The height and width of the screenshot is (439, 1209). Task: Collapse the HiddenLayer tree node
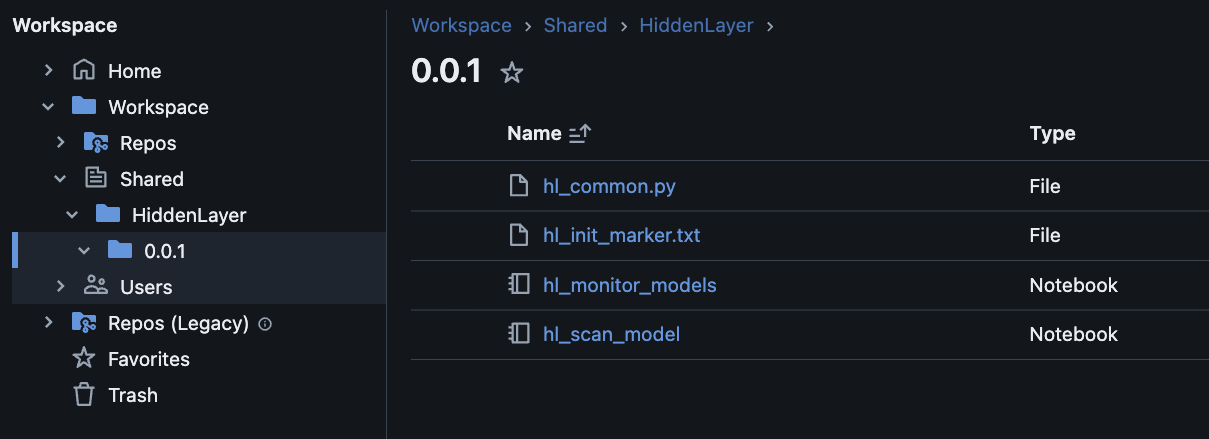[x=72, y=214]
